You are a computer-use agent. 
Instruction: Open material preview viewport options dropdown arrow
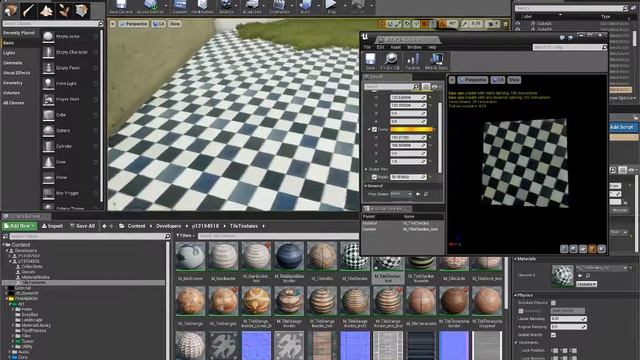[452, 80]
